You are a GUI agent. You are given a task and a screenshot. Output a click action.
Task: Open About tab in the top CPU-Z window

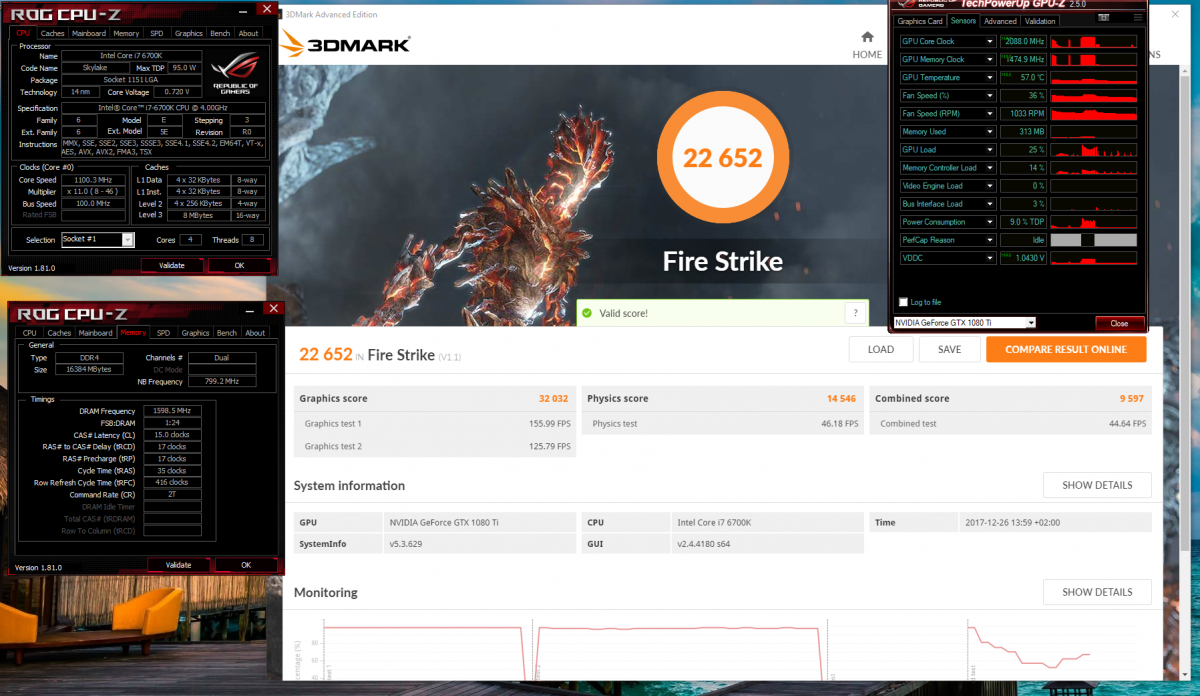248,33
